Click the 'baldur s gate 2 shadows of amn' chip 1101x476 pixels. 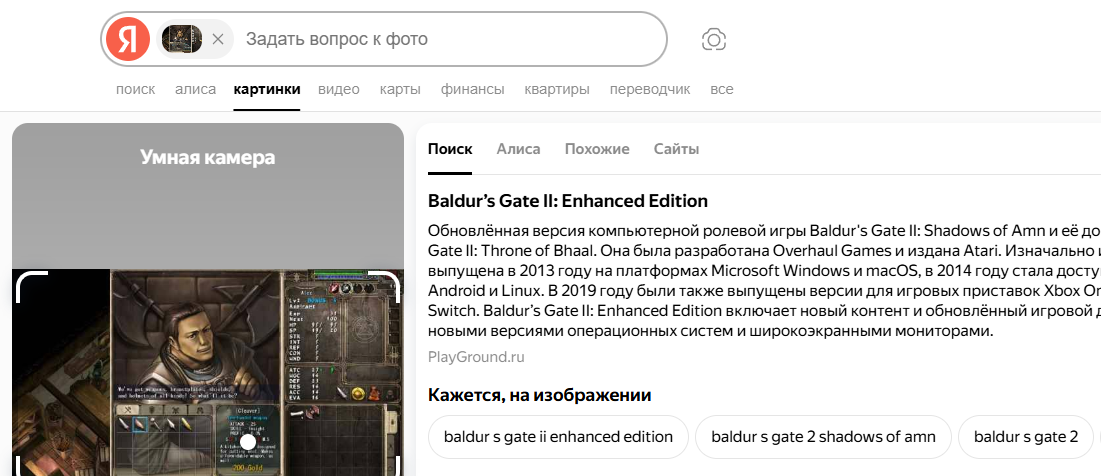pos(823,437)
